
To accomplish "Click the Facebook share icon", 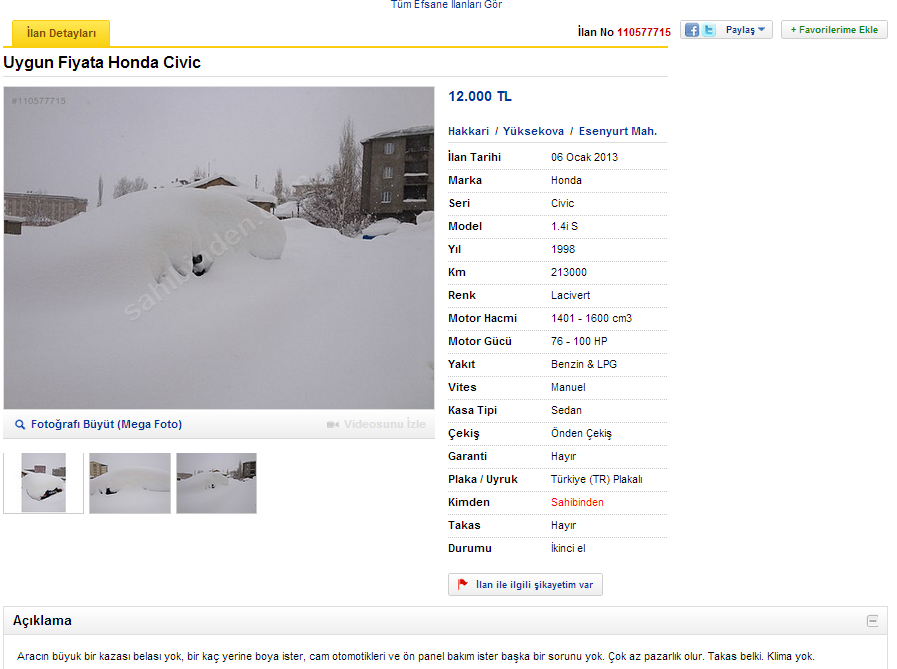I will tap(692, 30).
